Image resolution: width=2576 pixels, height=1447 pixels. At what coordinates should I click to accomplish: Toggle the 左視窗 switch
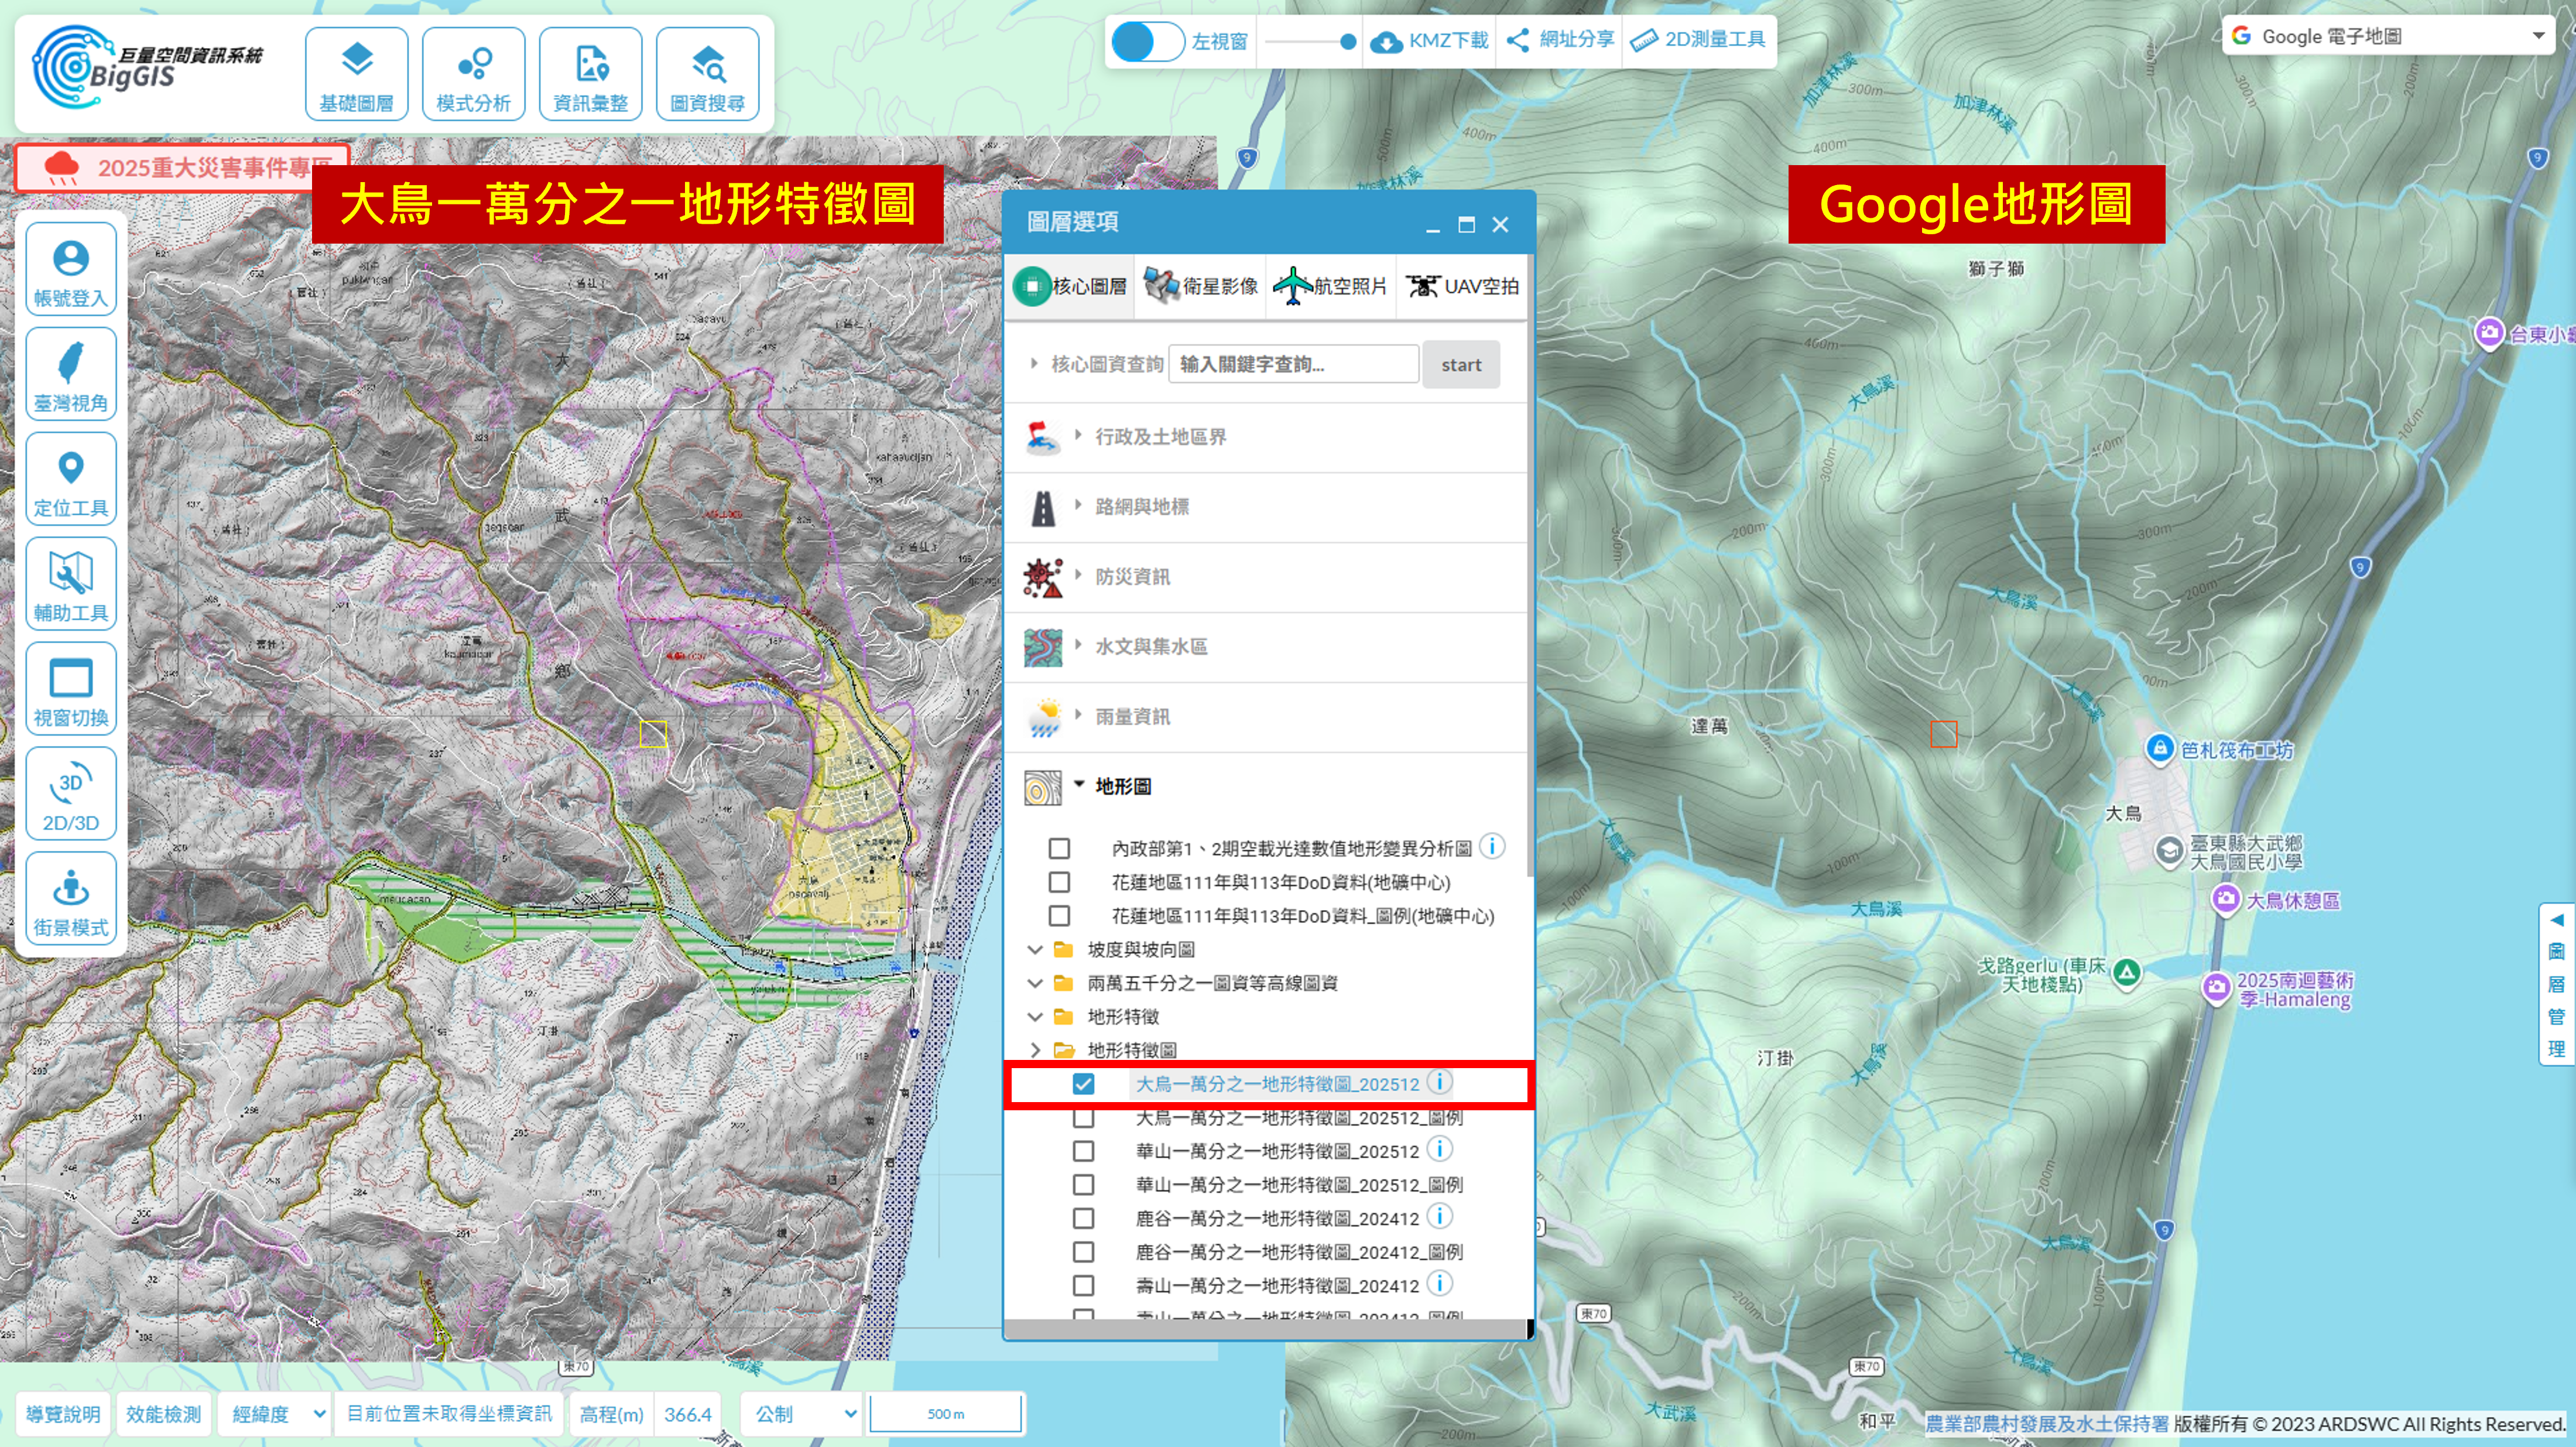[1147, 41]
